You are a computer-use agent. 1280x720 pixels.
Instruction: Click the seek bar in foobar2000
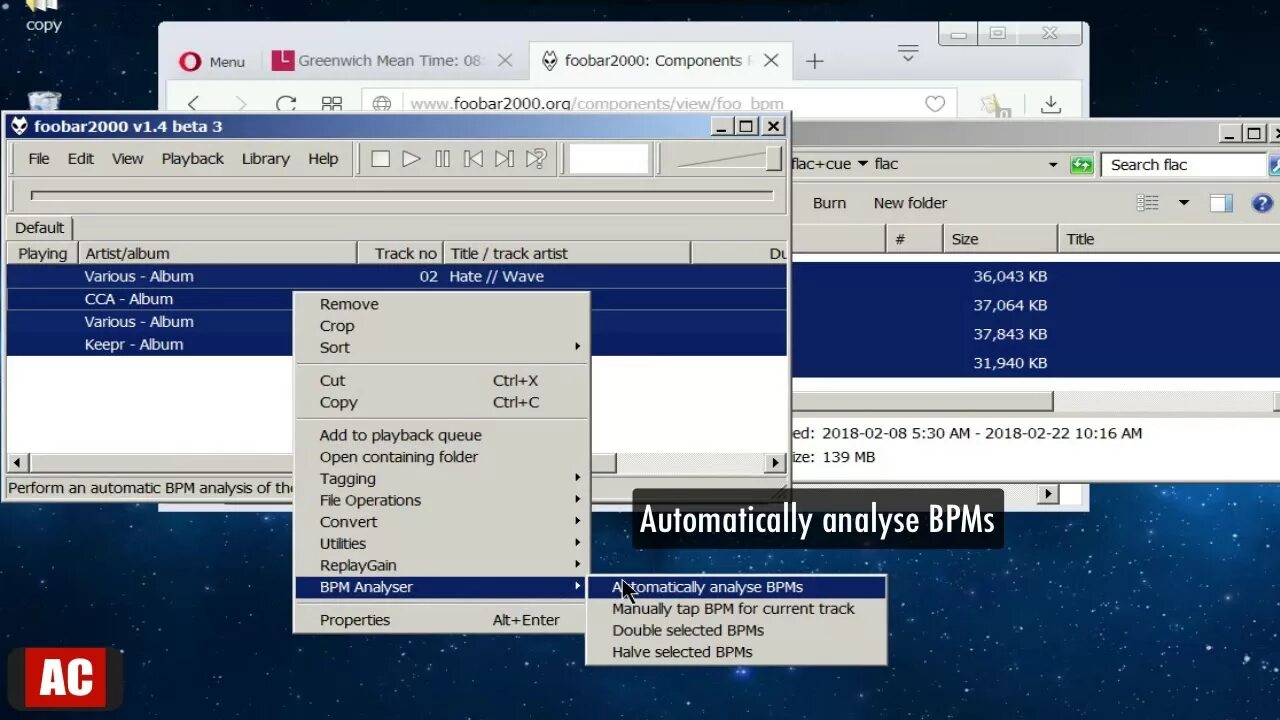[402, 195]
